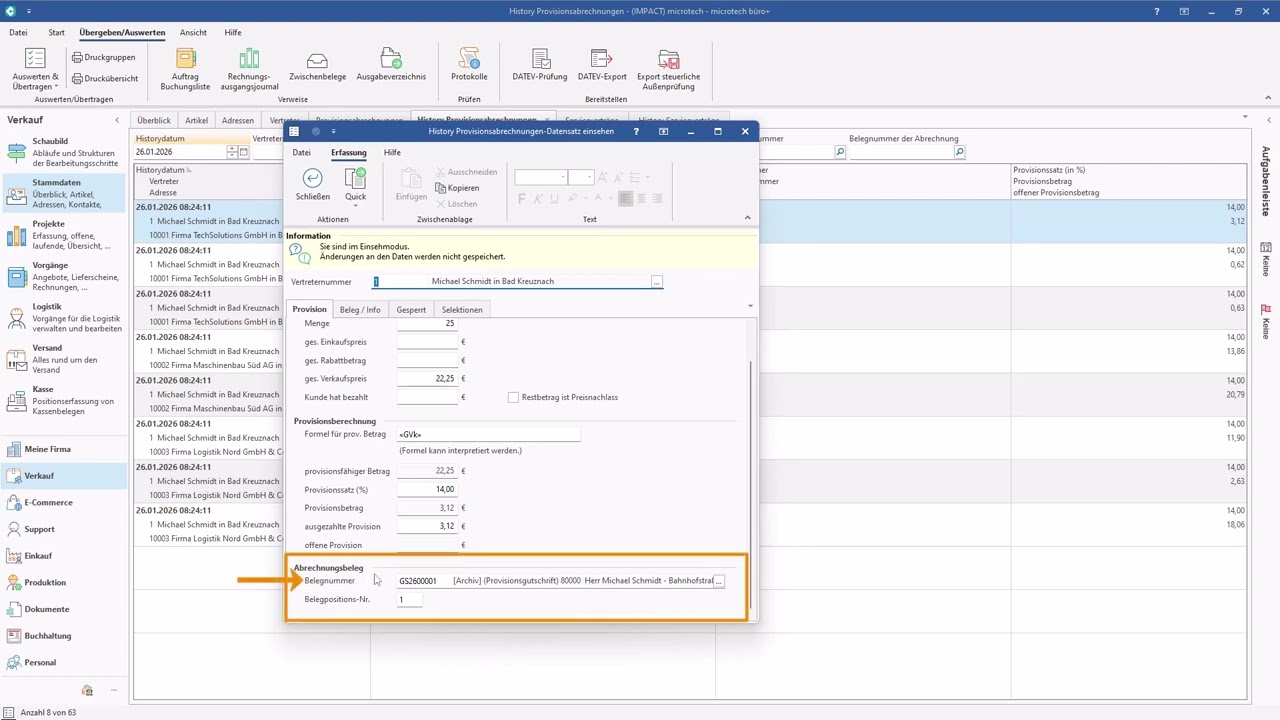The width and height of the screenshot is (1280, 720).
Task: Click the Schließen icon in the dialog
Action: click(313, 184)
